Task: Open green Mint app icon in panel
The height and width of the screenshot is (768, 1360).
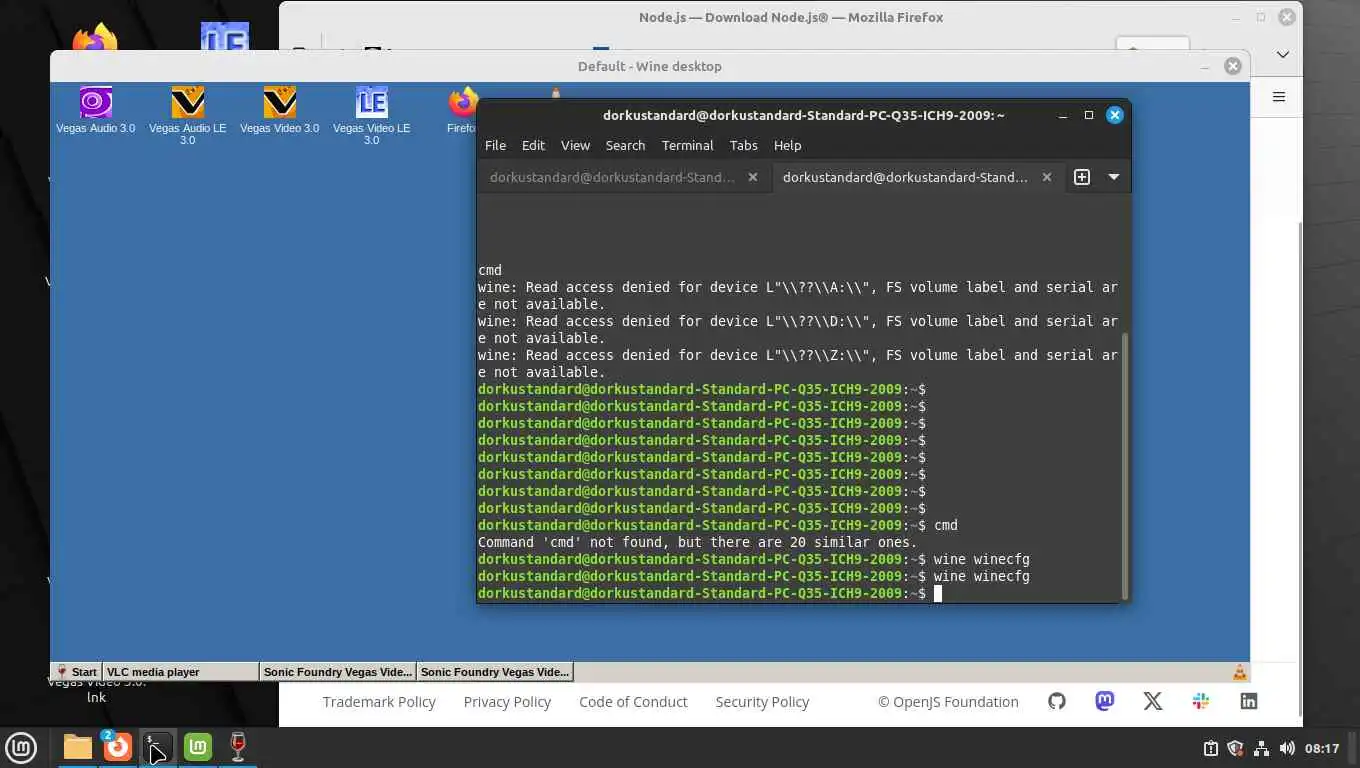Action: click(198, 747)
